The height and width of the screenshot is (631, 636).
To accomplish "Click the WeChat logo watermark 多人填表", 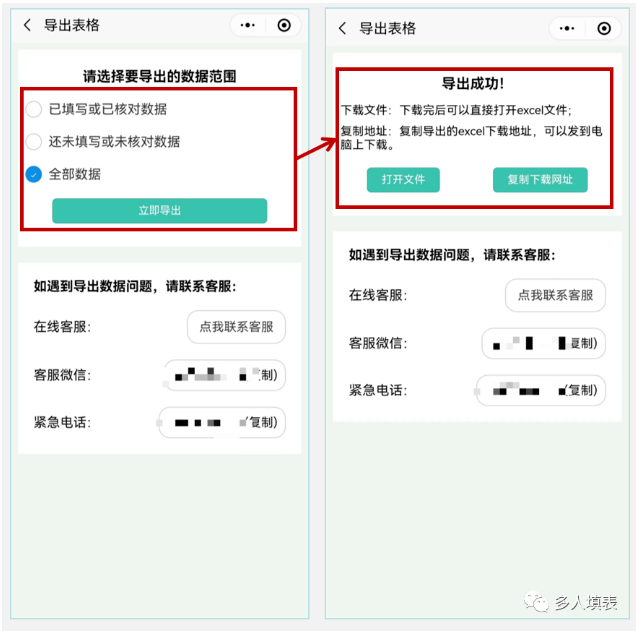I will point(571,603).
